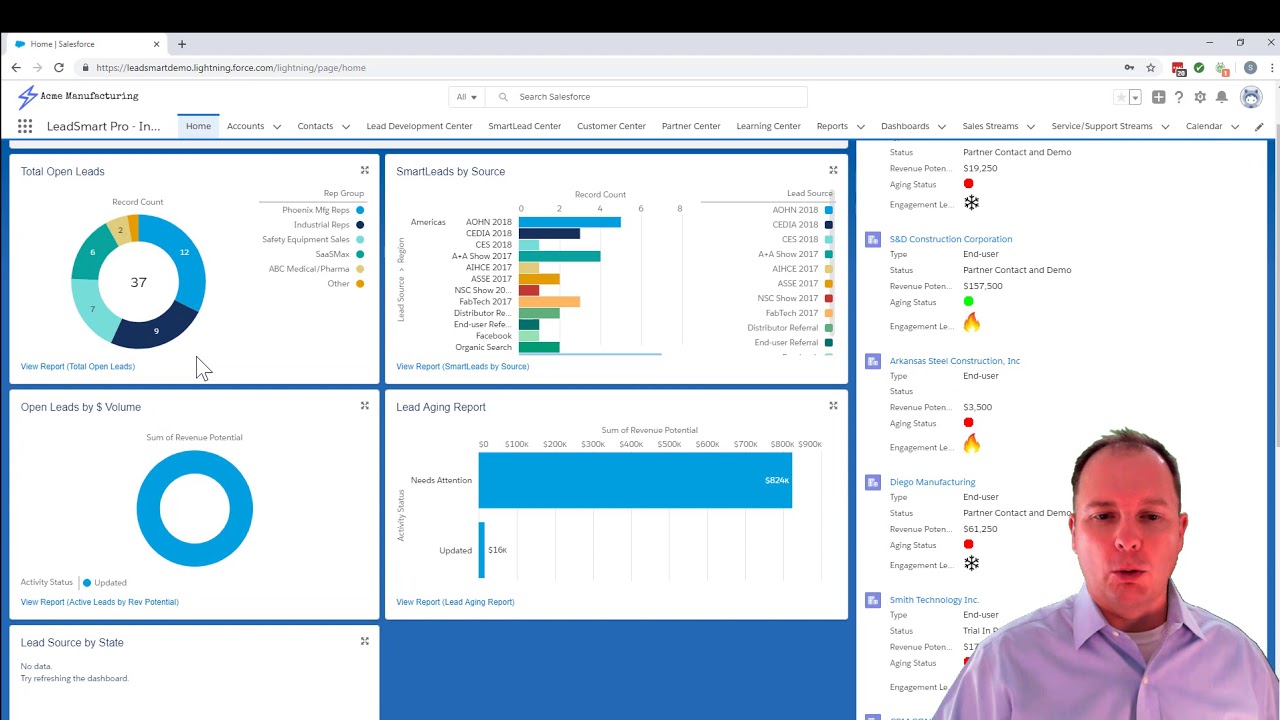Open the Setup gear icon
1280x720 pixels.
[1200, 97]
